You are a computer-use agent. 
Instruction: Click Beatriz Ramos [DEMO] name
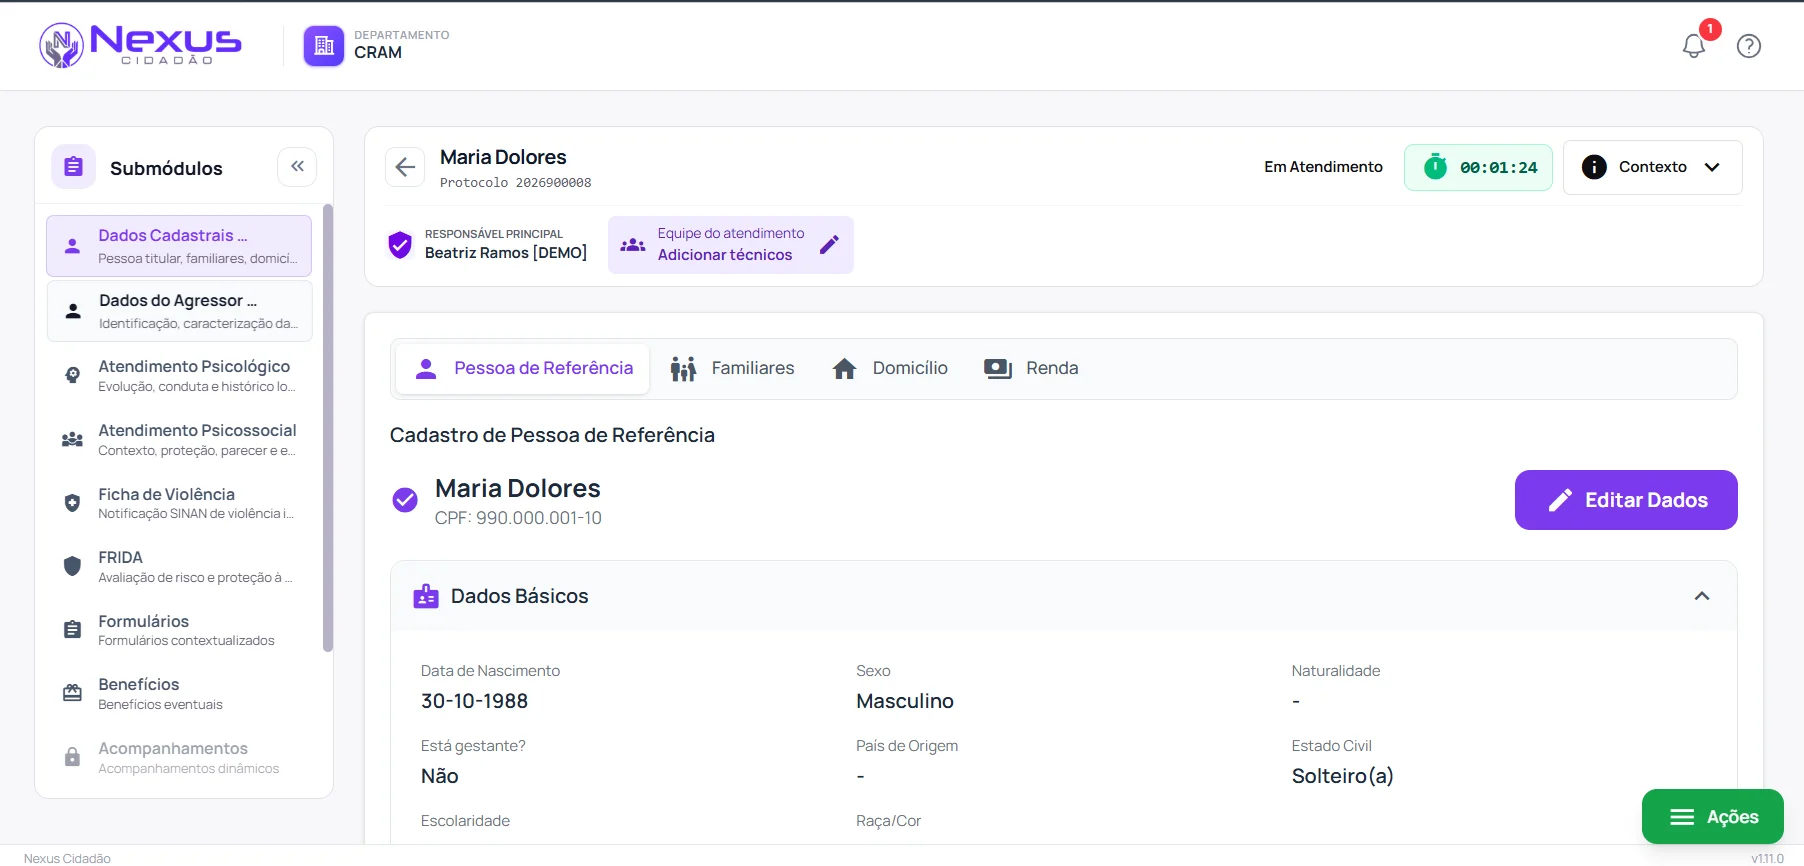tap(506, 253)
